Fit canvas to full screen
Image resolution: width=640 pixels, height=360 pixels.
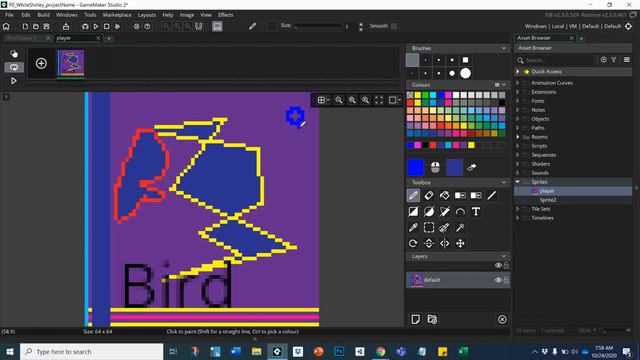click(379, 100)
